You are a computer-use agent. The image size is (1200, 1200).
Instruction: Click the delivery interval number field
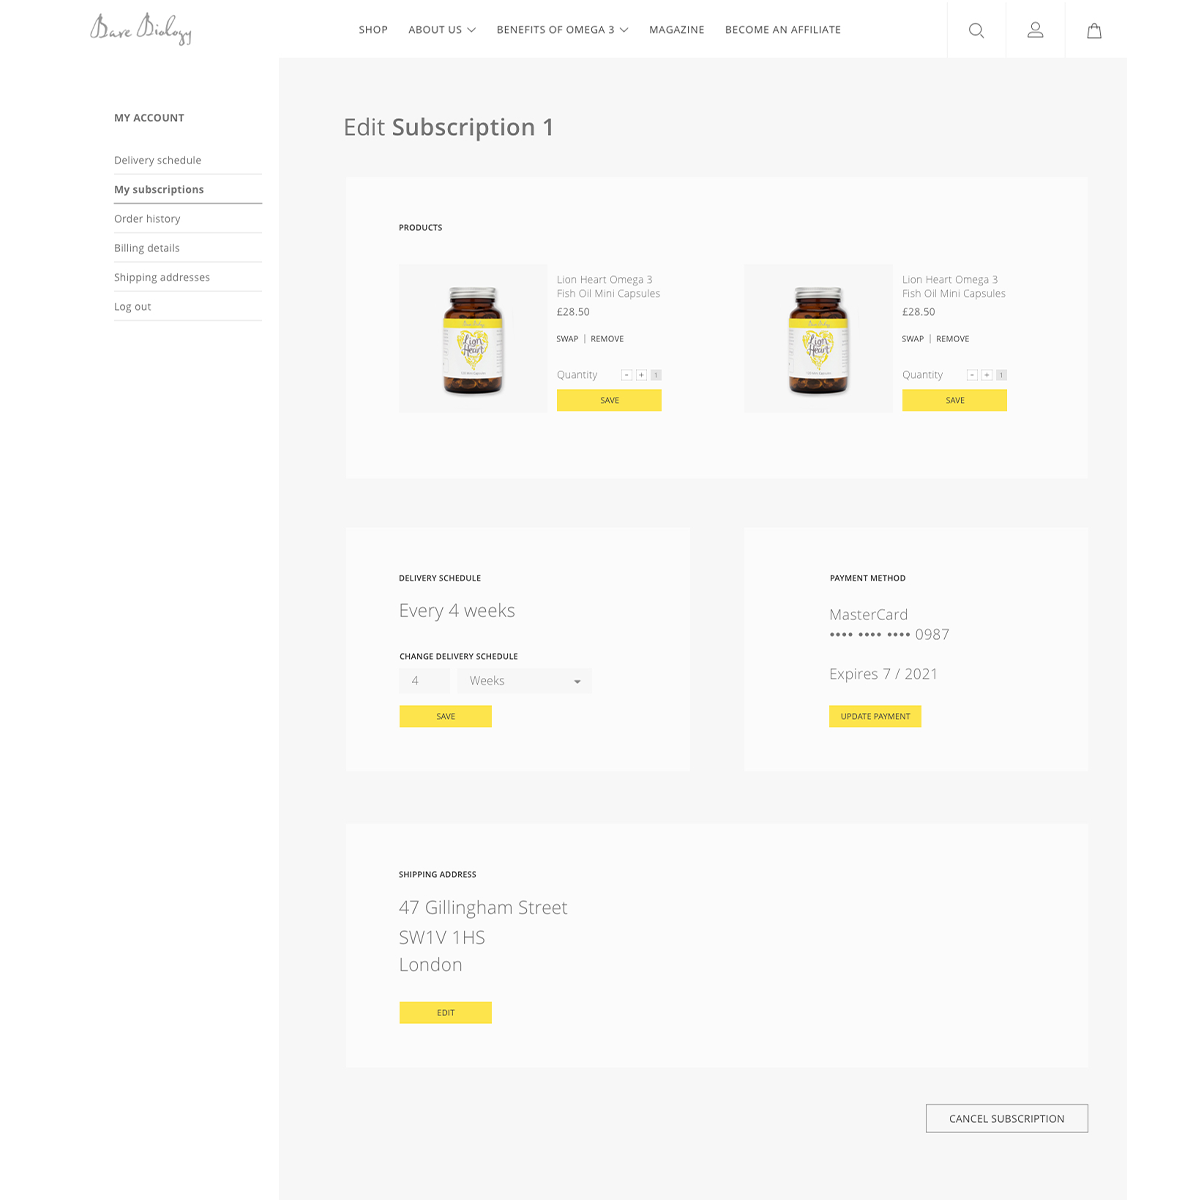click(424, 681)
